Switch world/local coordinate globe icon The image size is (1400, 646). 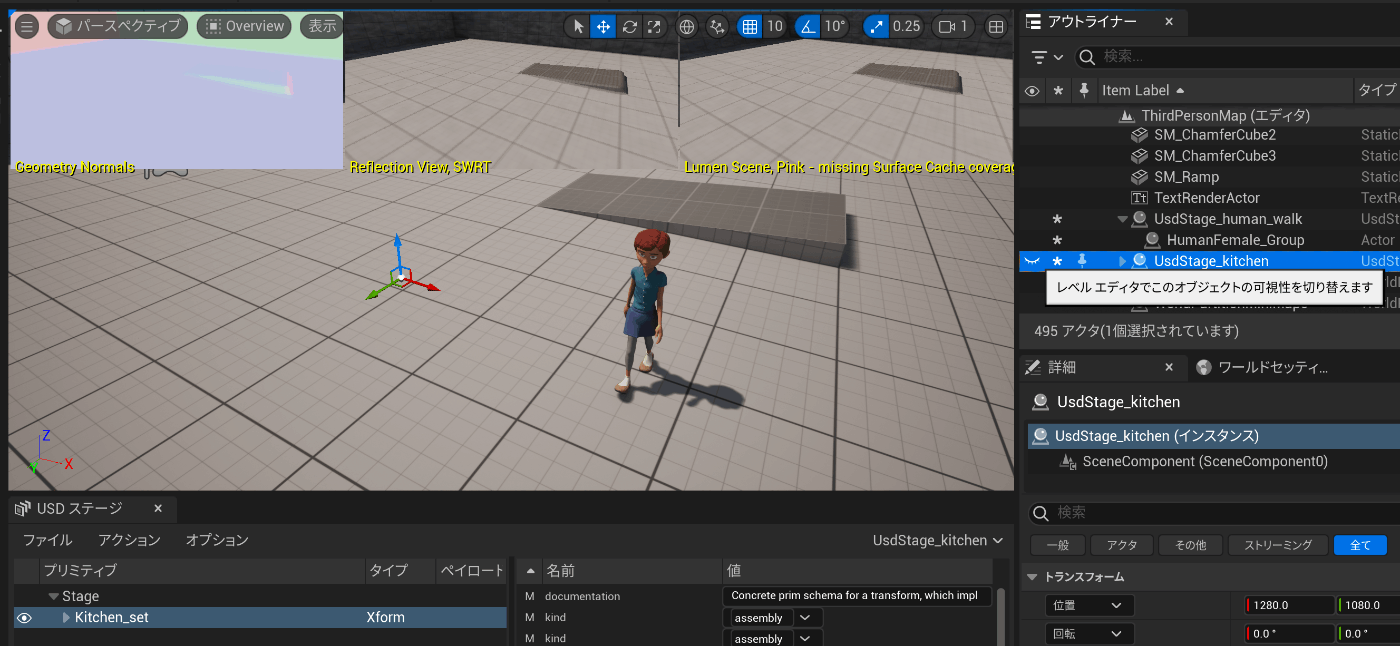pos(687,27)
